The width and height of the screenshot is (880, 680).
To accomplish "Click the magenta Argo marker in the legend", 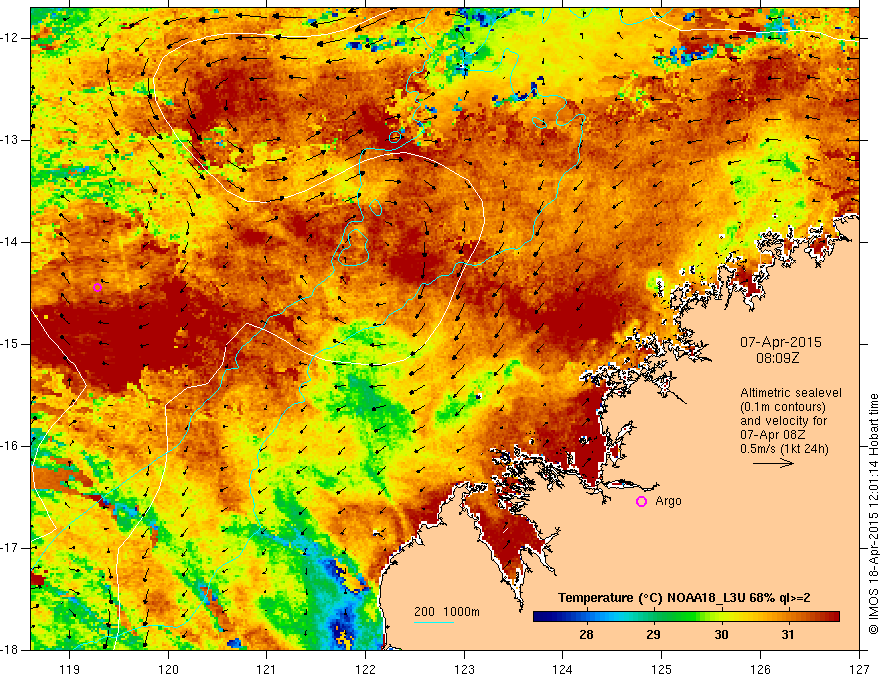I will (x=641, y=502).
